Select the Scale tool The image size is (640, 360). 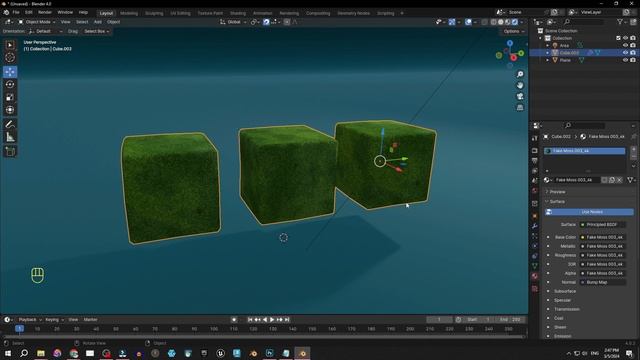pos(10,97)
